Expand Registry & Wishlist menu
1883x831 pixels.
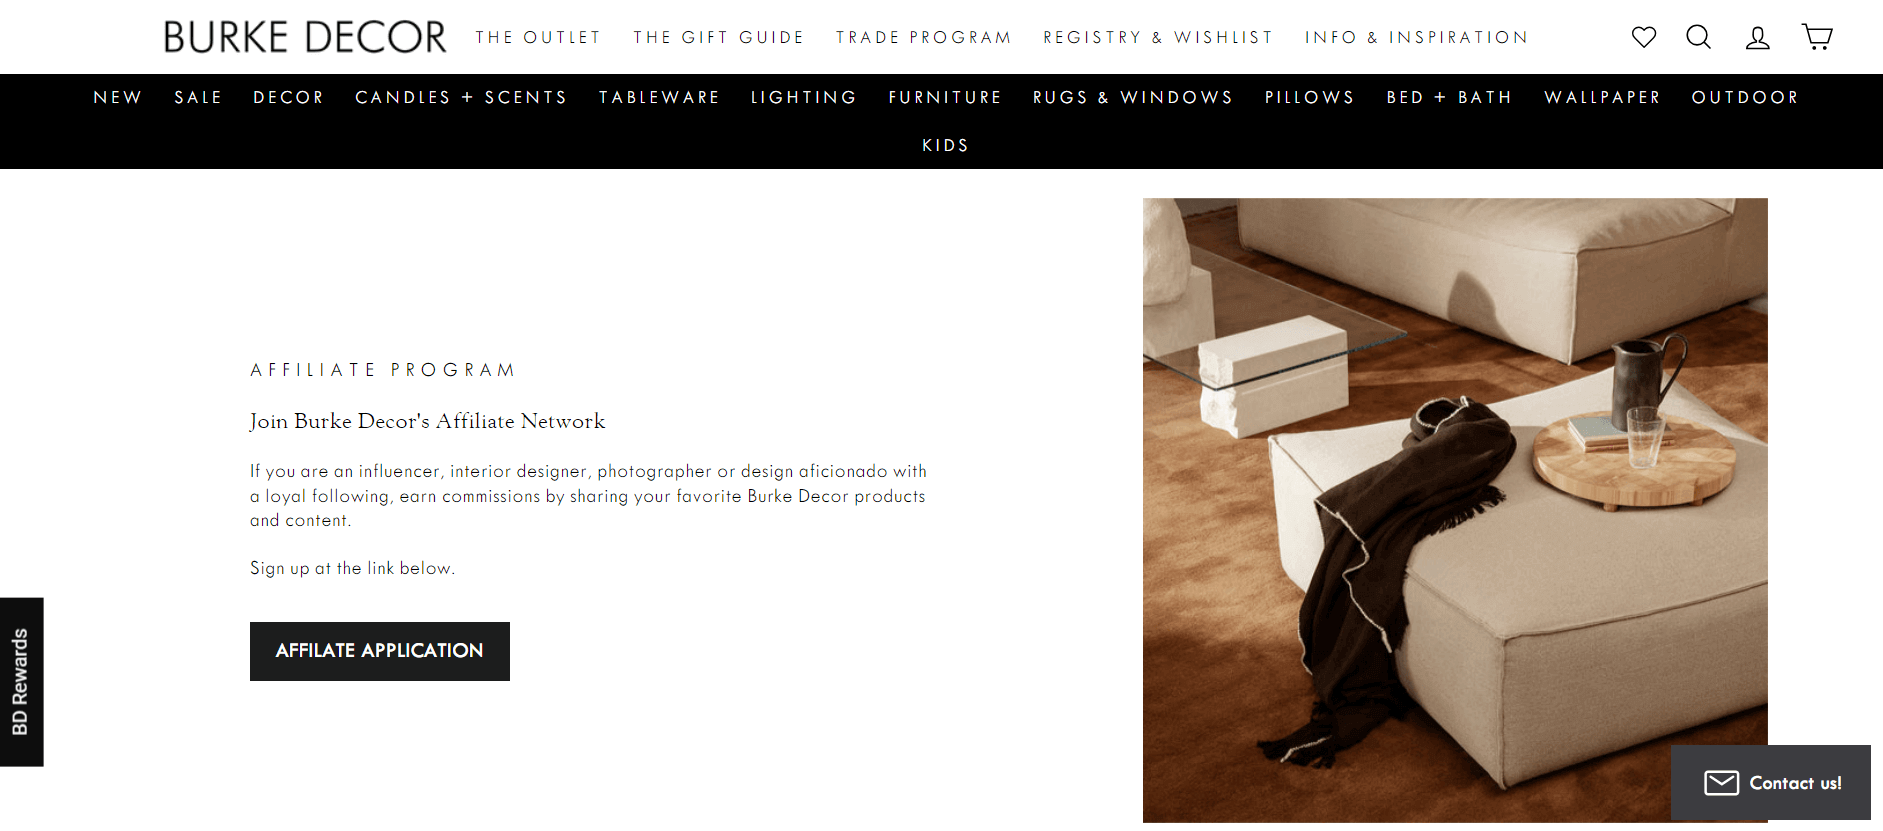[1158, 38]
